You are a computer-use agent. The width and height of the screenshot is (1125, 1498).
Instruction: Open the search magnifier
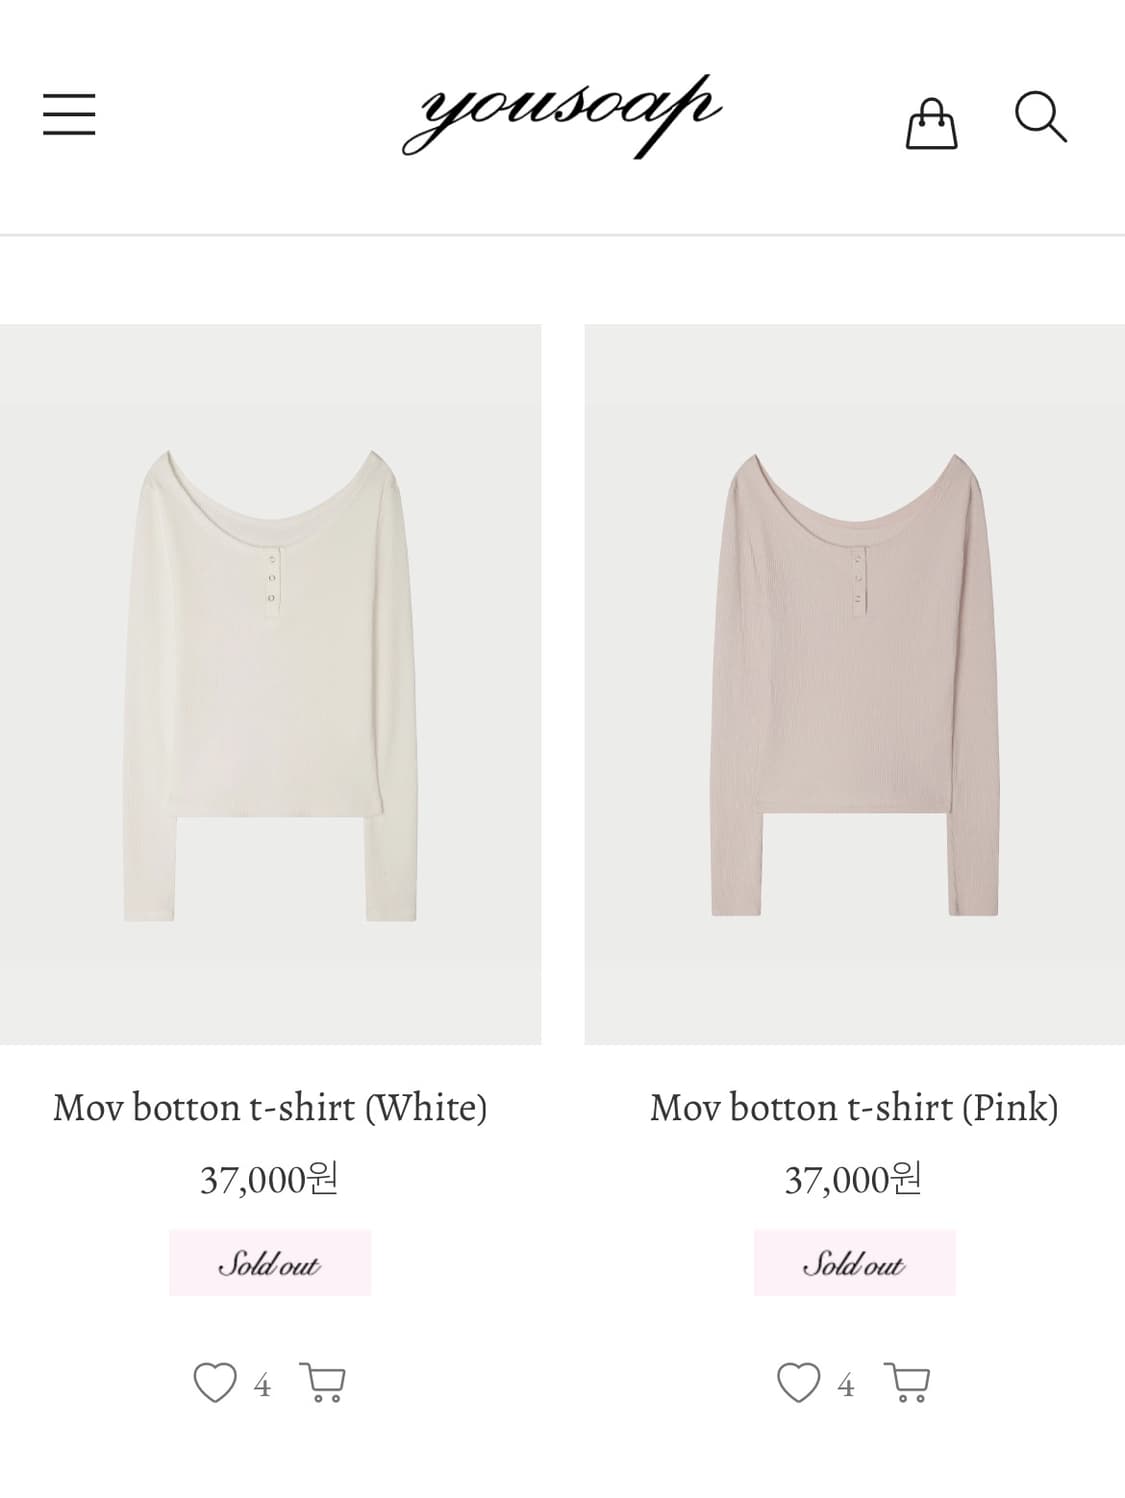coord(1040,118)
